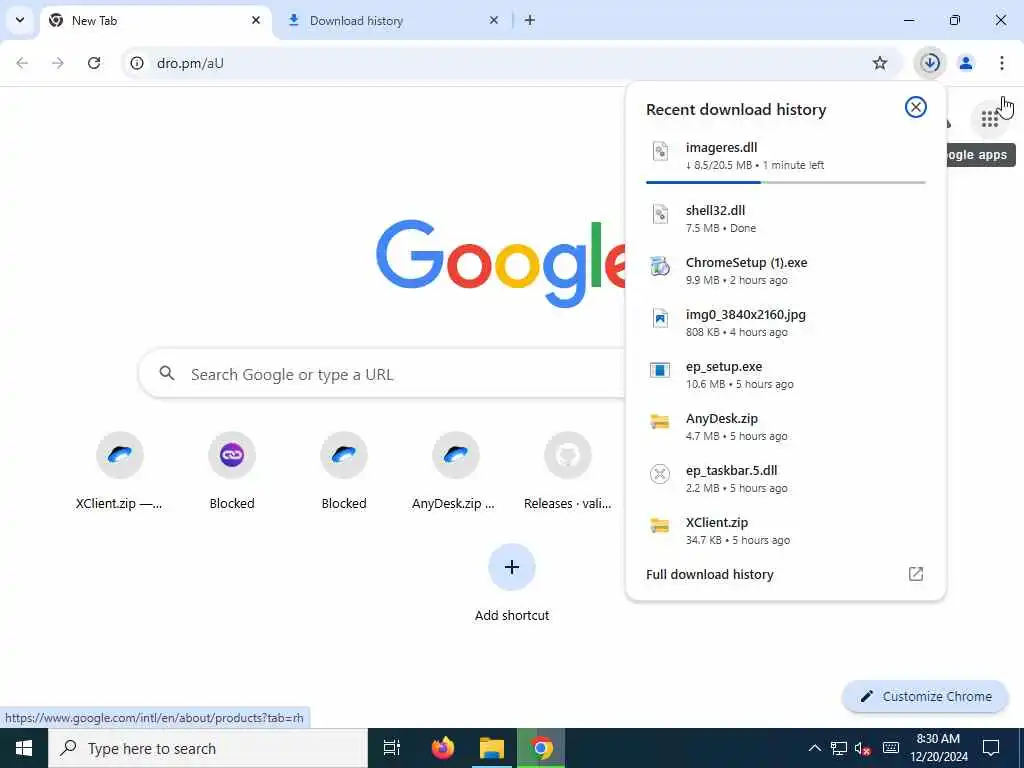
Task: Close the New Tab tab
Action: tap(256, 20)
